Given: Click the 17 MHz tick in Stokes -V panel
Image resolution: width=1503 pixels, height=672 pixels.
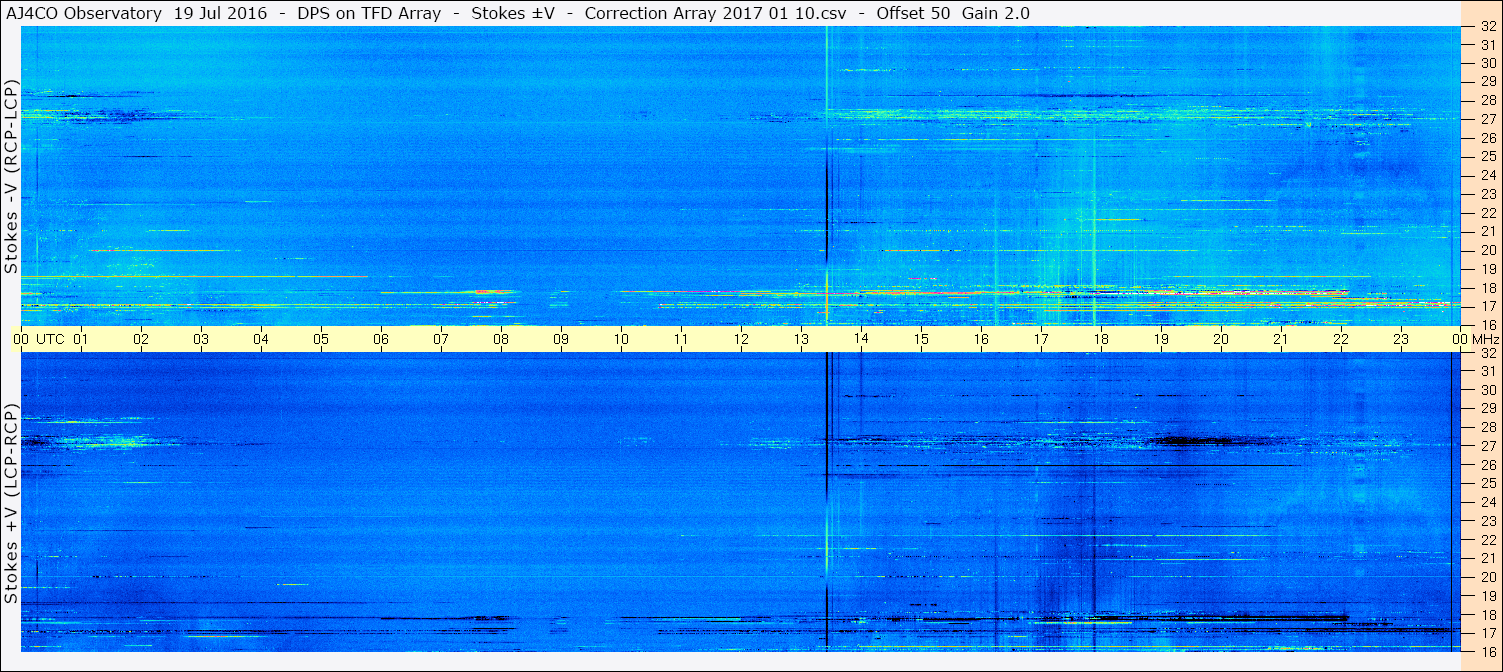Looking at the screenshot, I should click(1488, 306).
